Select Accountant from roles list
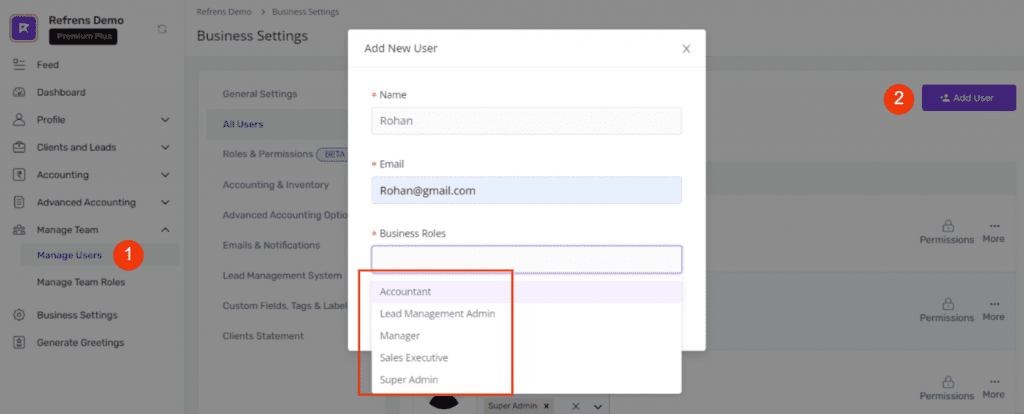1024x414 pixels. point(526,292)
